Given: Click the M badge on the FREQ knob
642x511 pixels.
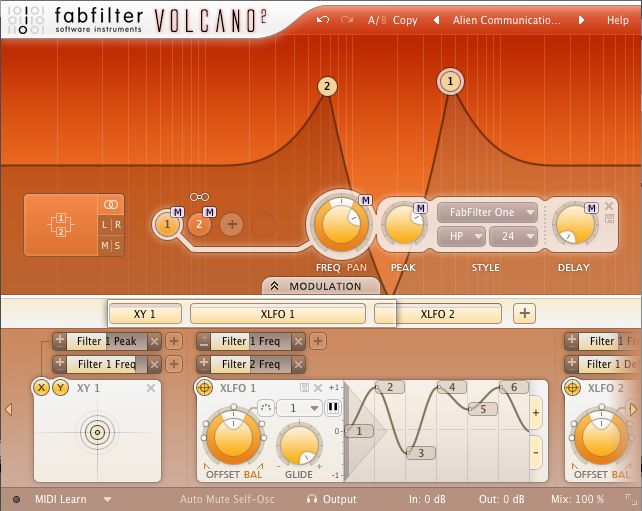Looking at the screenshot, I should tap(365, 200).
